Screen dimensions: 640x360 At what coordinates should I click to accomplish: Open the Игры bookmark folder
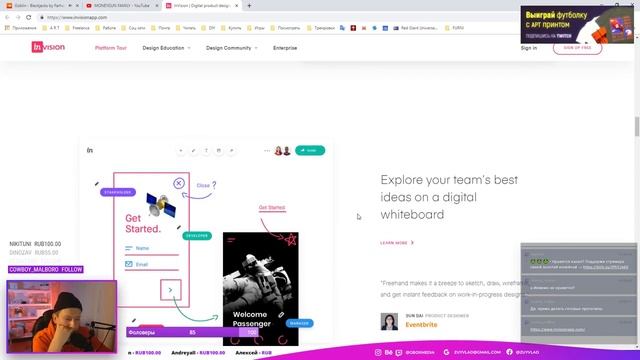pyautogui.click(x=256, y=28)
